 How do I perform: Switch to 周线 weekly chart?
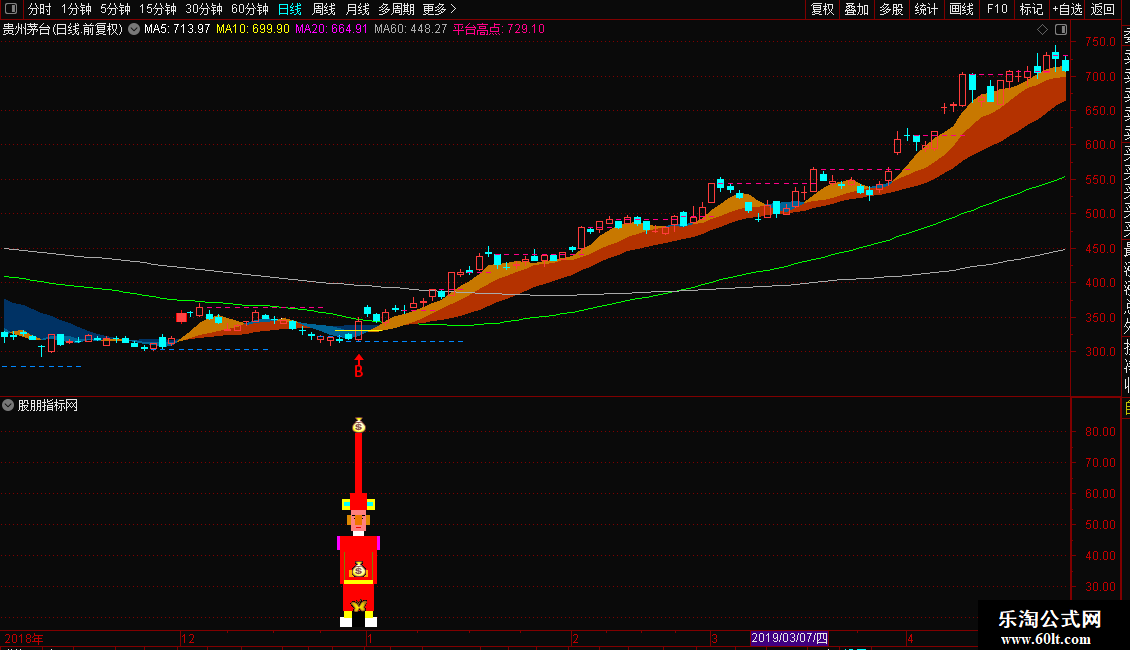click(x=324, y=9)
